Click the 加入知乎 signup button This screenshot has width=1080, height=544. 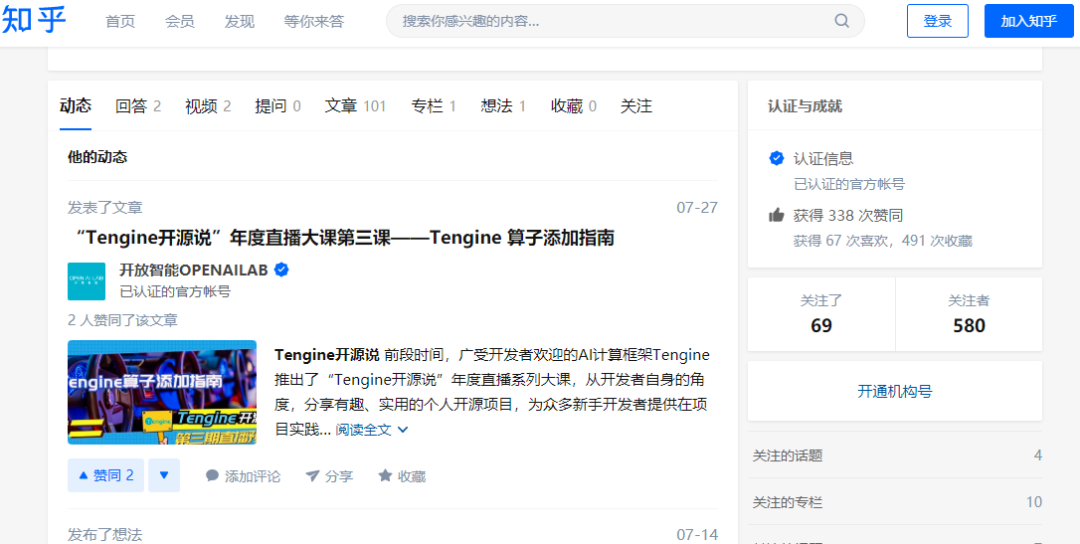1028,21
